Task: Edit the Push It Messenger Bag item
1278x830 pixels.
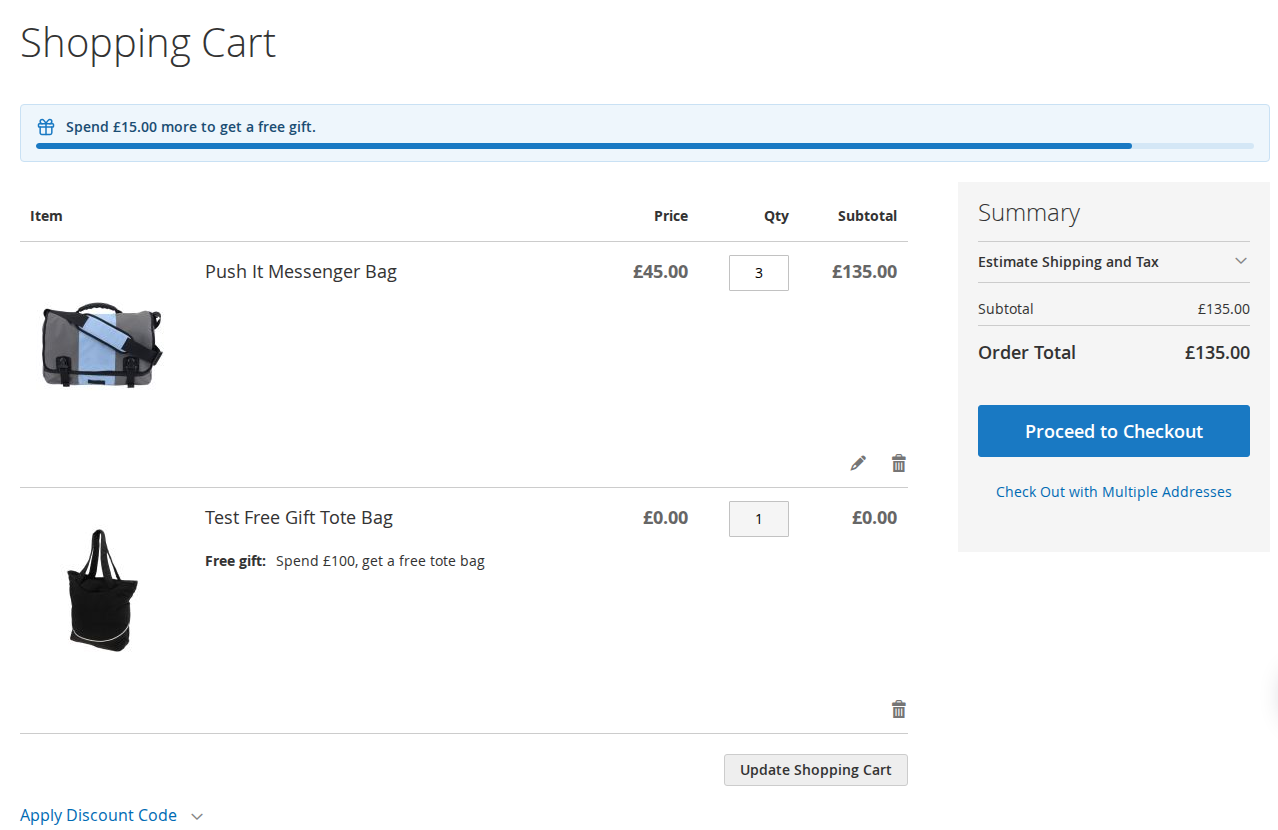Action: [x=858, y=463]
